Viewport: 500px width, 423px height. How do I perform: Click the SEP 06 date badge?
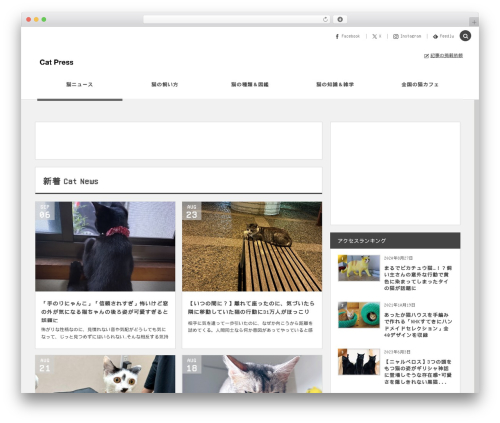45,211
